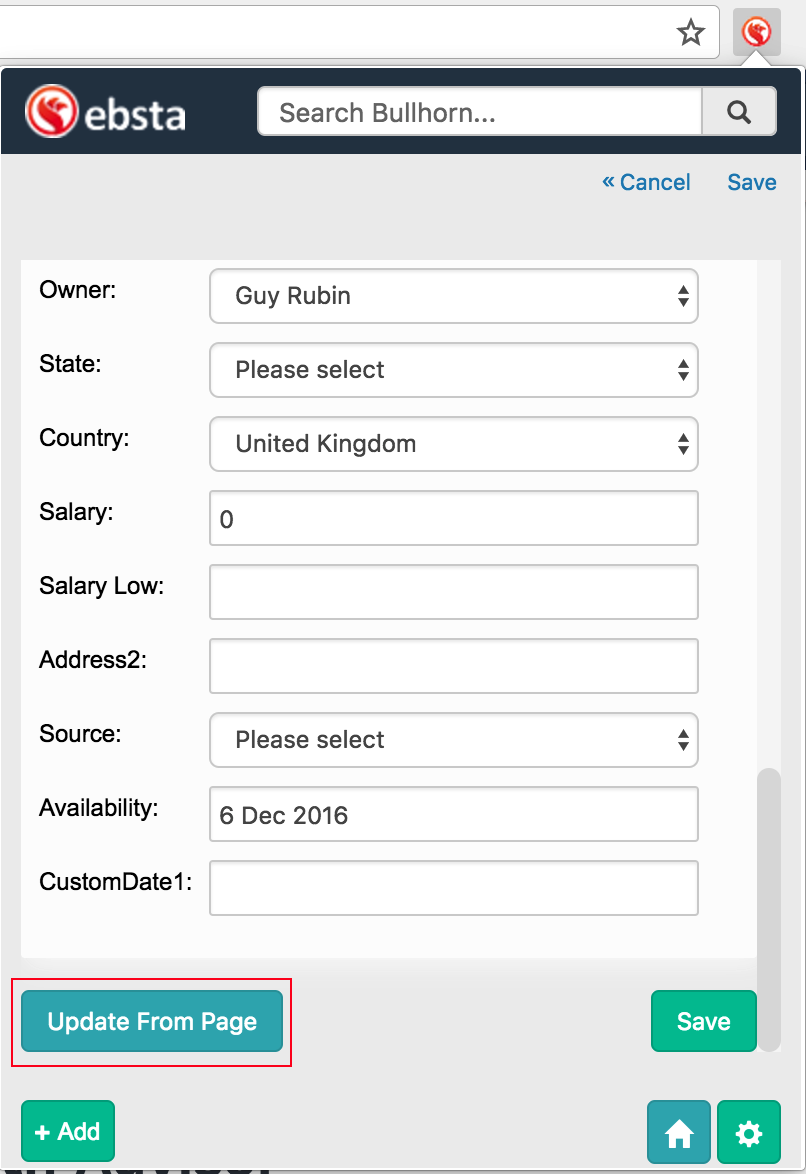Expand the Source dropdown
The image size is (806, 1174).
pos(453,740)
